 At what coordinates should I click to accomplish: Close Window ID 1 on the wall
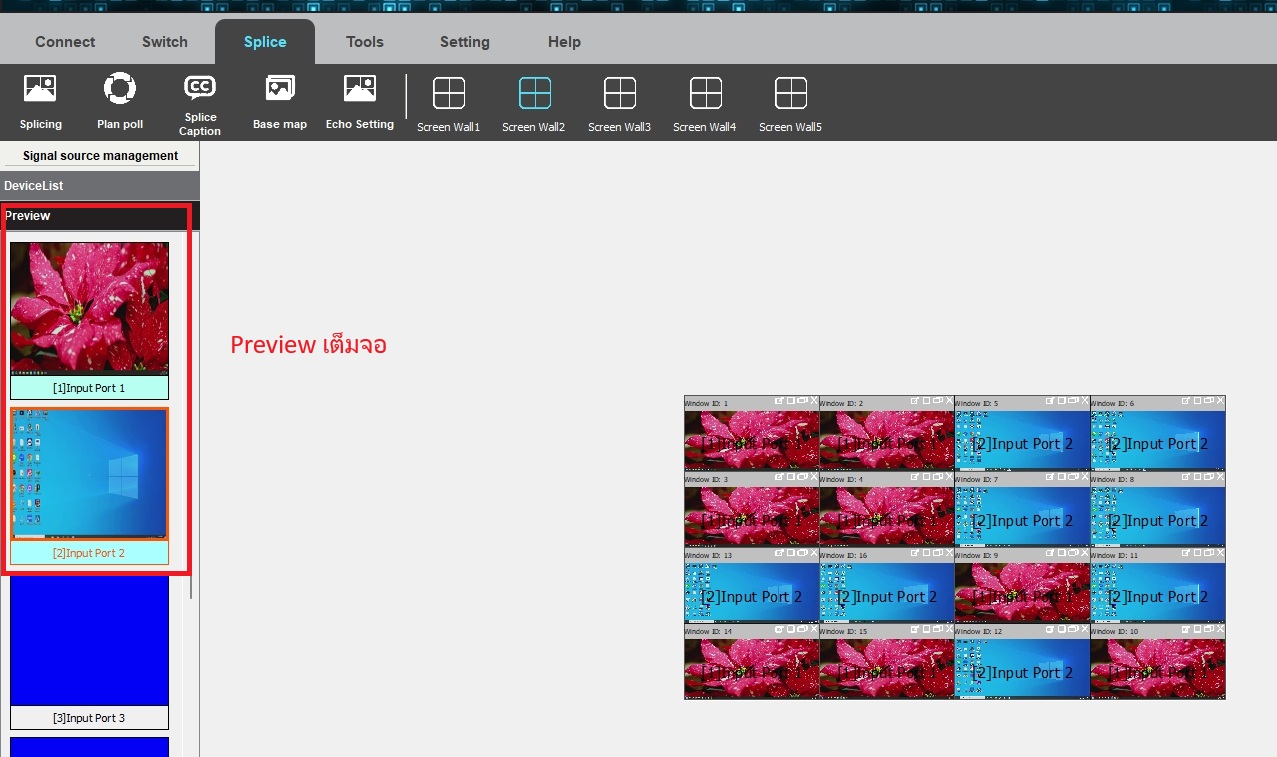[814, 402]
